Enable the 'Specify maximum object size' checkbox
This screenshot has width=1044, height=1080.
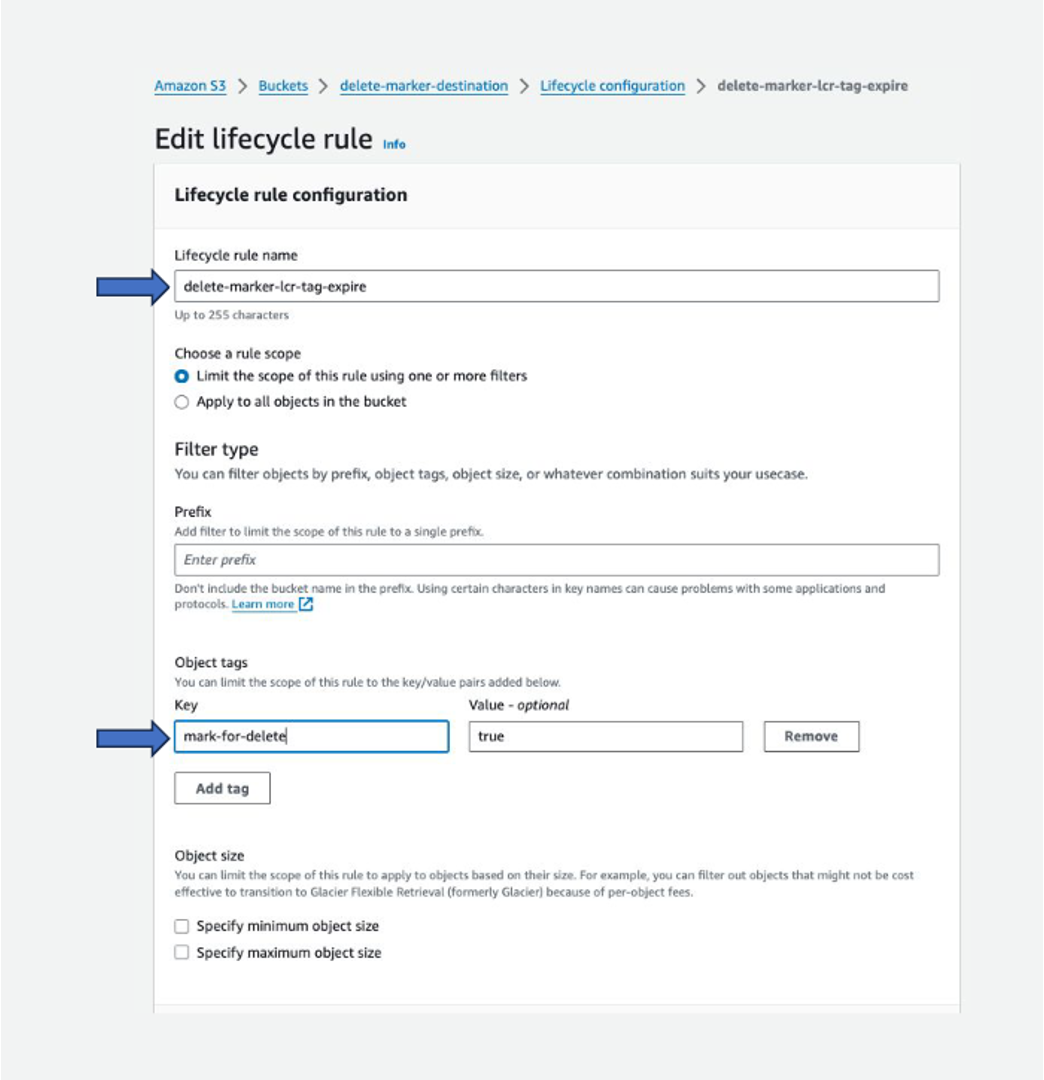(x=181, y=952)
